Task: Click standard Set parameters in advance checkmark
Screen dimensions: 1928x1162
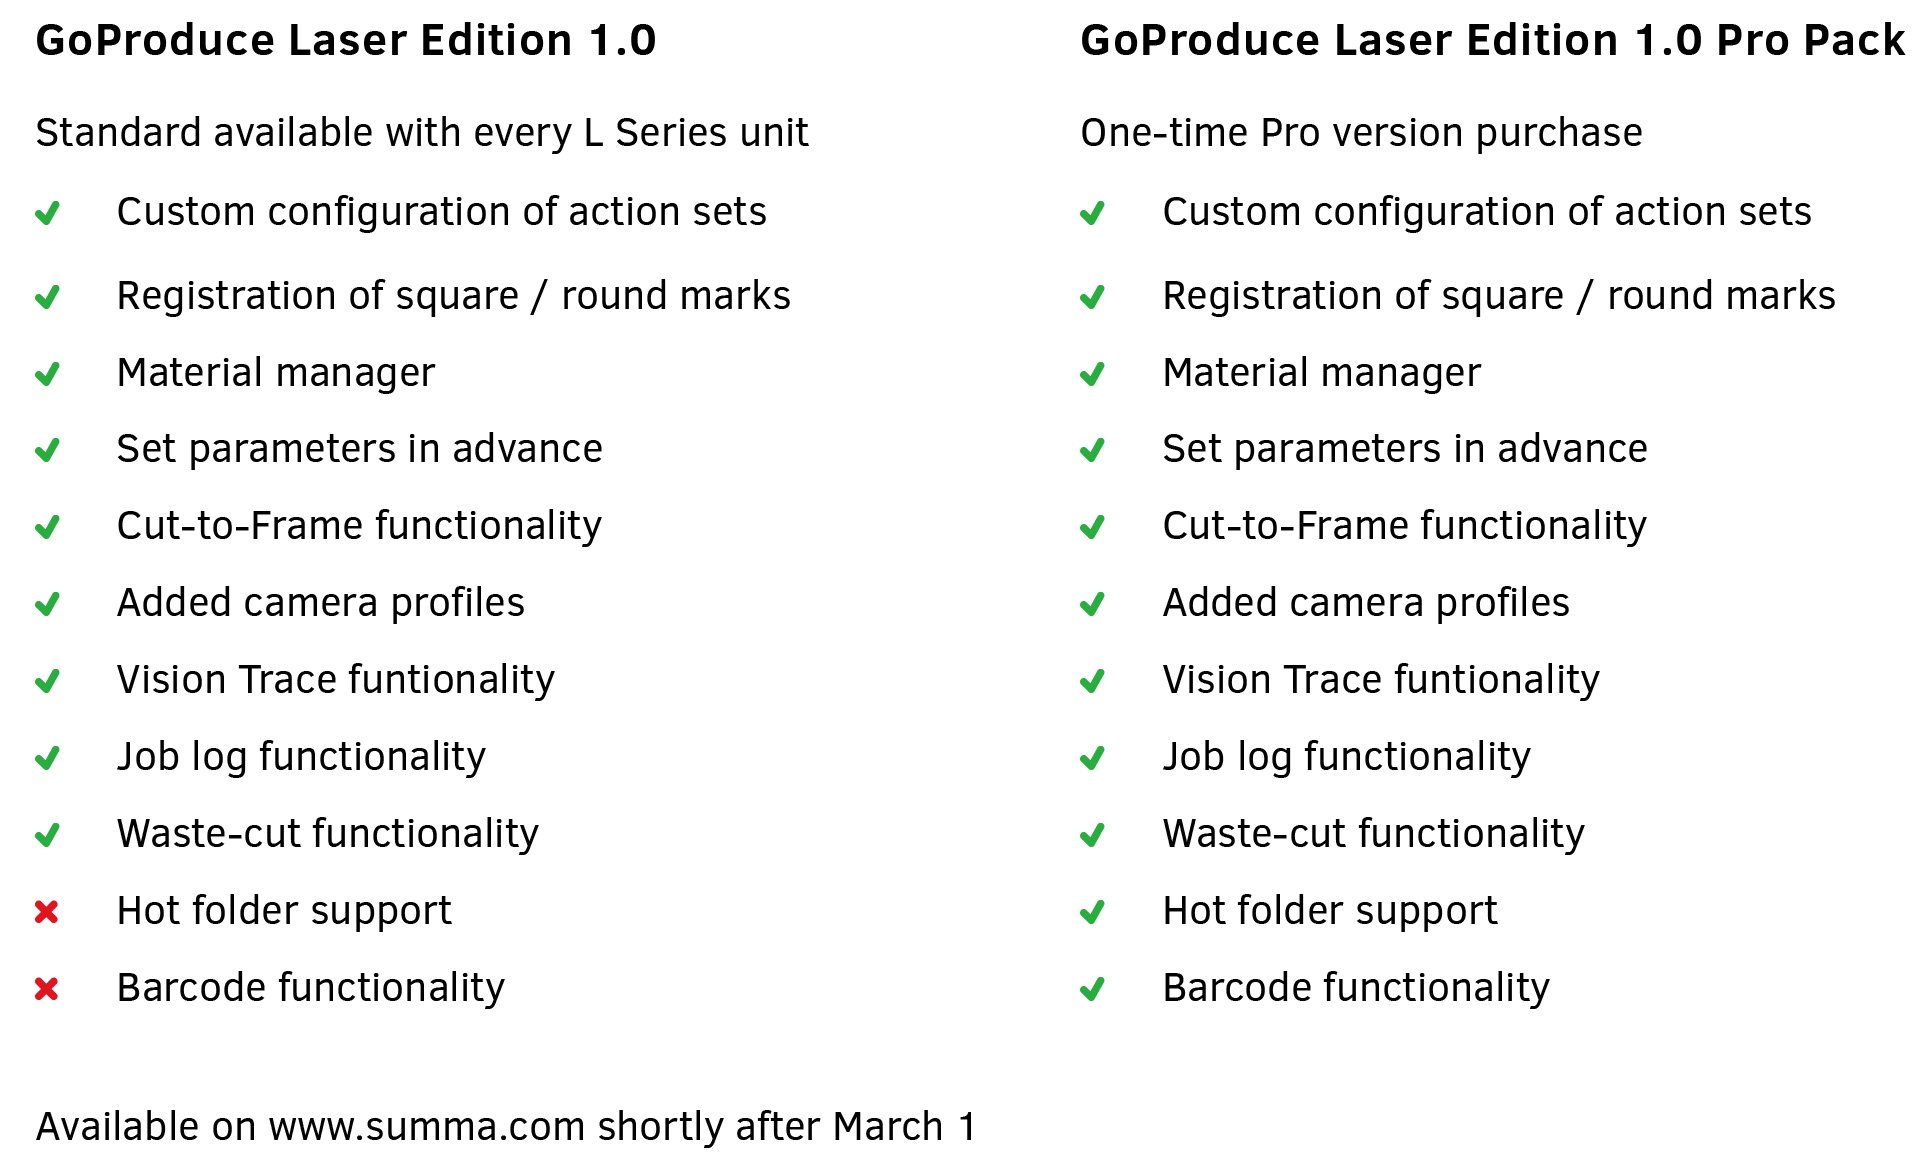Action: coord(48,450)
